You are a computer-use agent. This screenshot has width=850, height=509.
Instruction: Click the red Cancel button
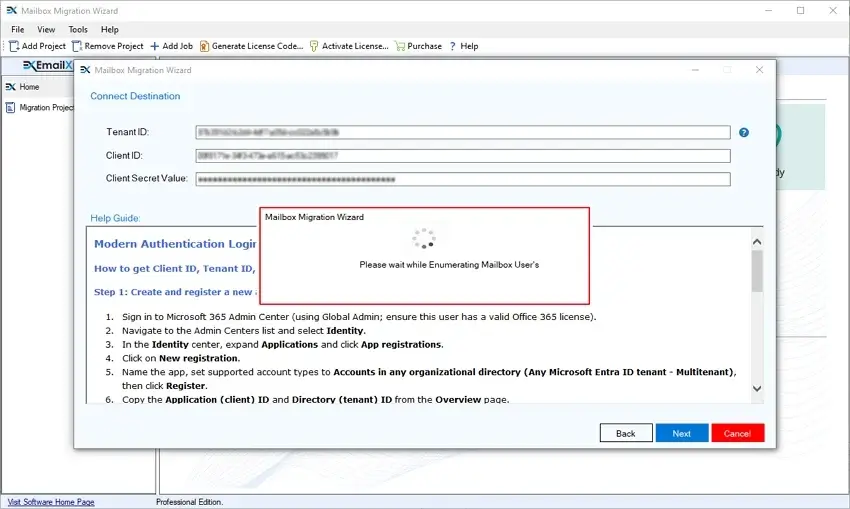click(x=737, y=433)
